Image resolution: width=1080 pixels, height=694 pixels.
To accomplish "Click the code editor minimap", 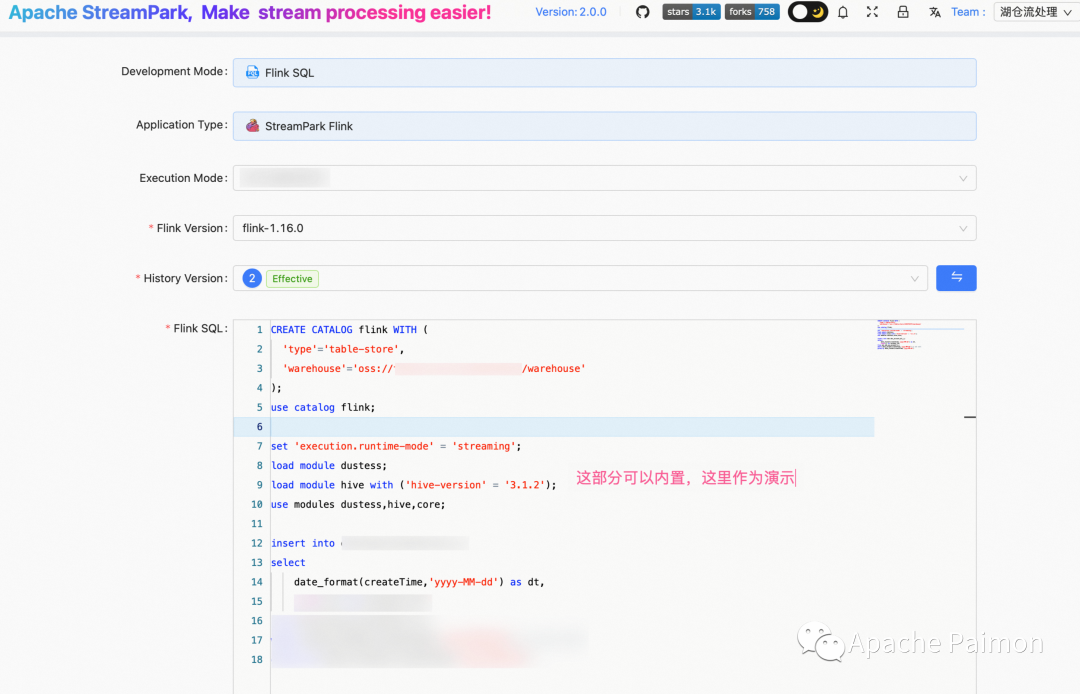I will tap(920, 335).
